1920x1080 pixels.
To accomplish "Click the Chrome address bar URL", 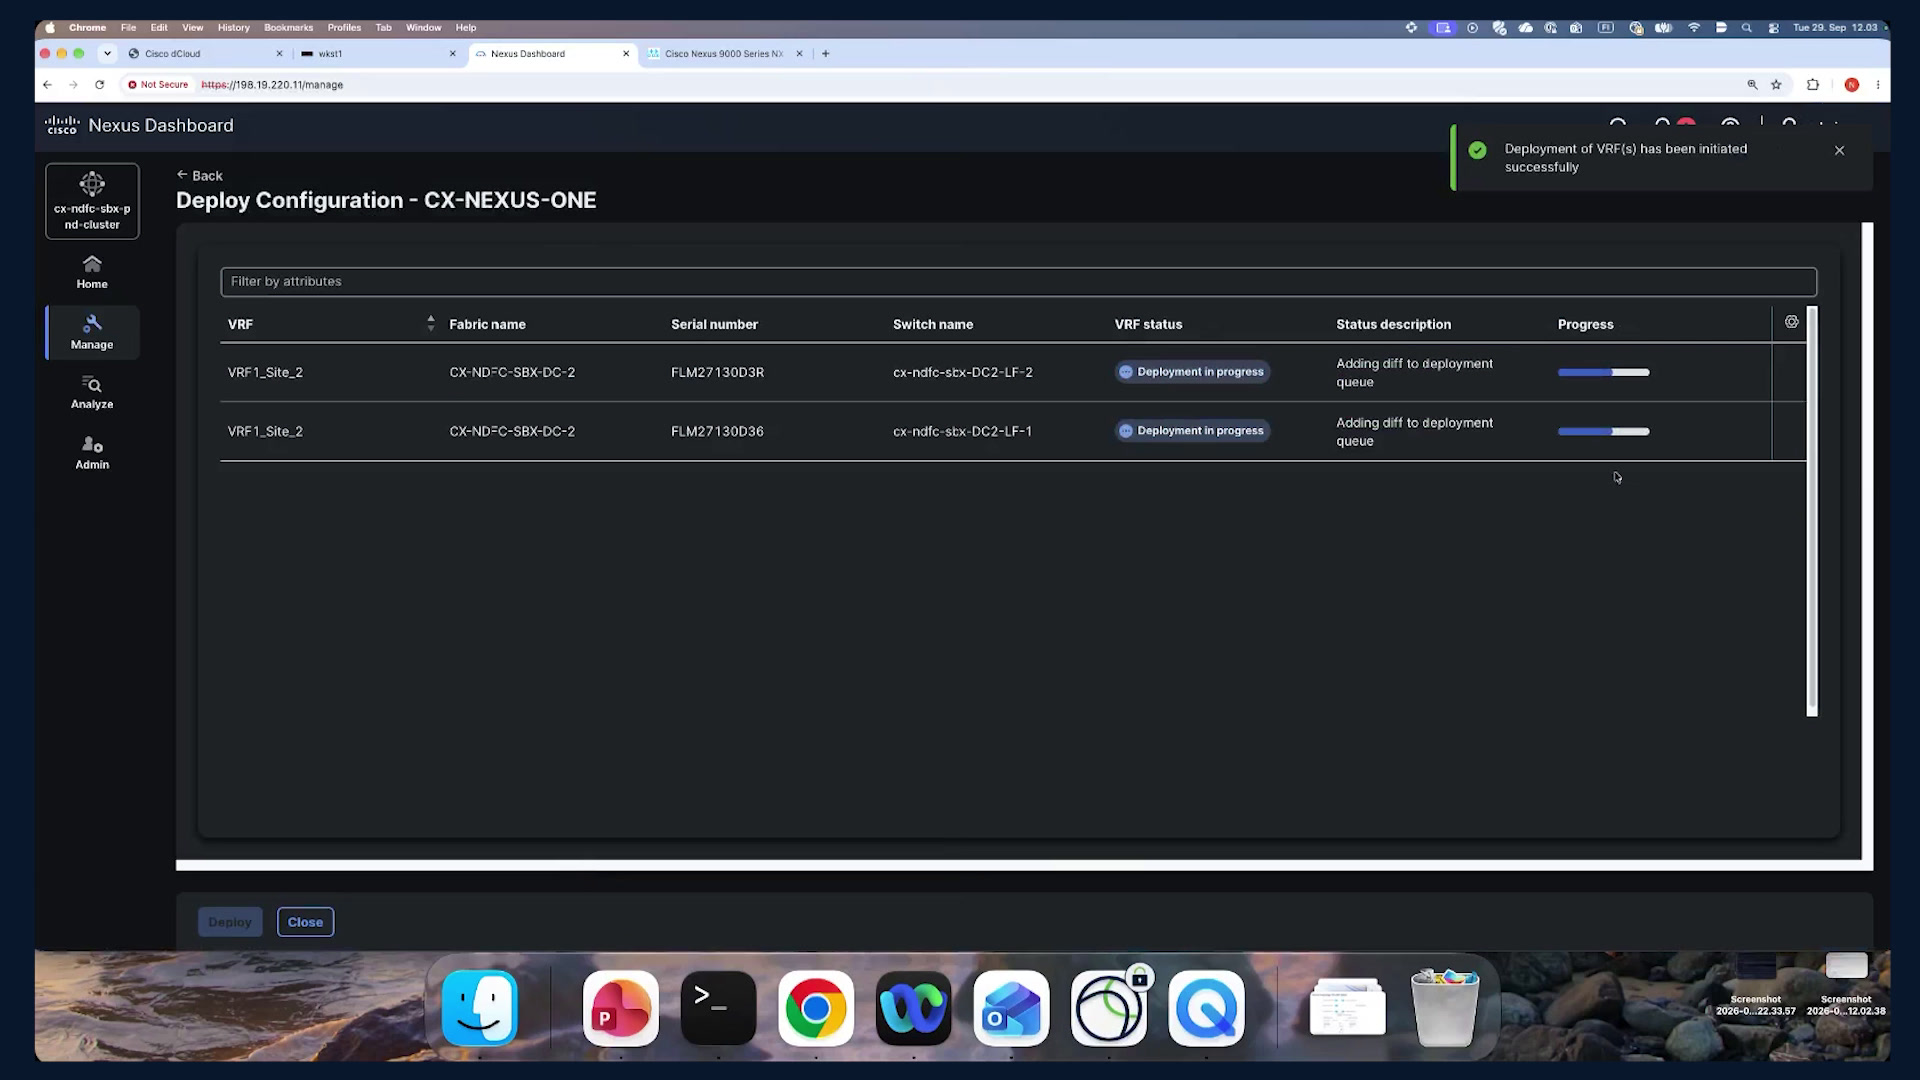I will pyautogui.click(x=272, y=85).
